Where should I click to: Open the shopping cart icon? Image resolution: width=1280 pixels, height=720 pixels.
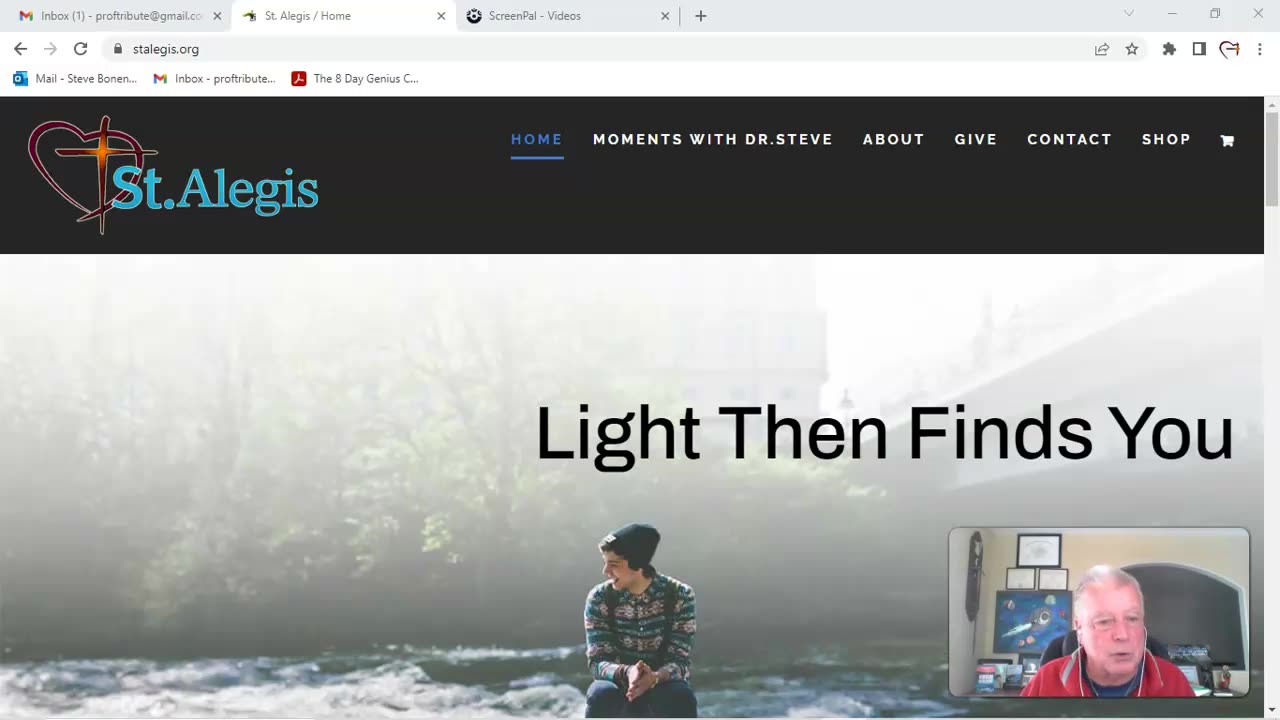pos(1227,141)
